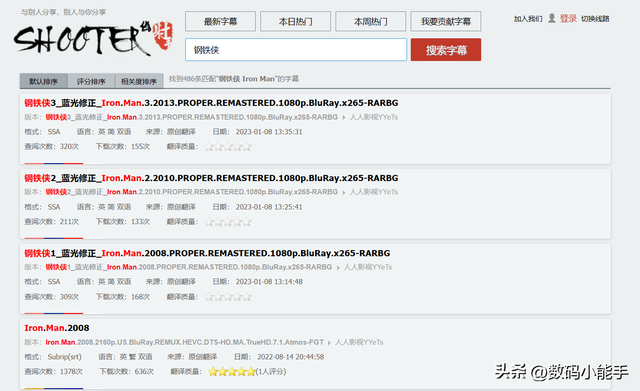
Task: Open the Iron.Man.2008 subtitle result title
Action: pyautogui.click(x=57, y=328)
